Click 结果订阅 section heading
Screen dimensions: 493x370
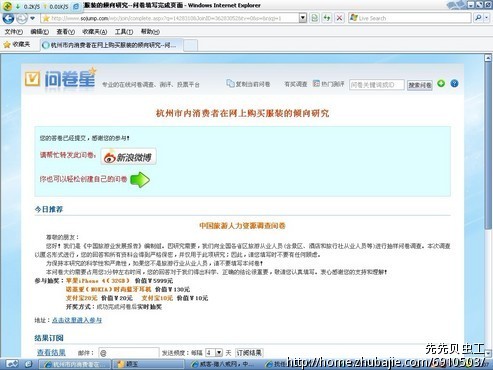coord(49,338)
